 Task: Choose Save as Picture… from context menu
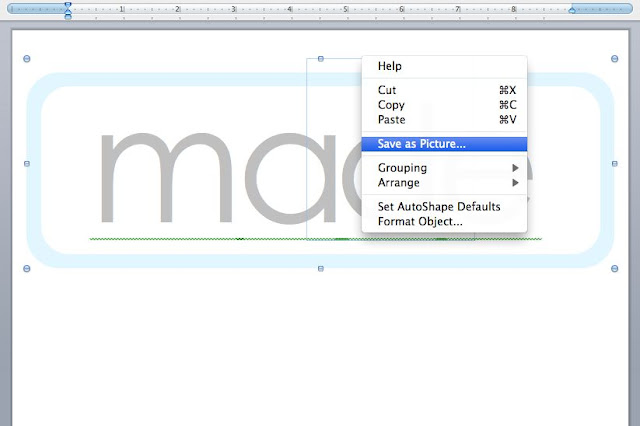tap(444, 144)
